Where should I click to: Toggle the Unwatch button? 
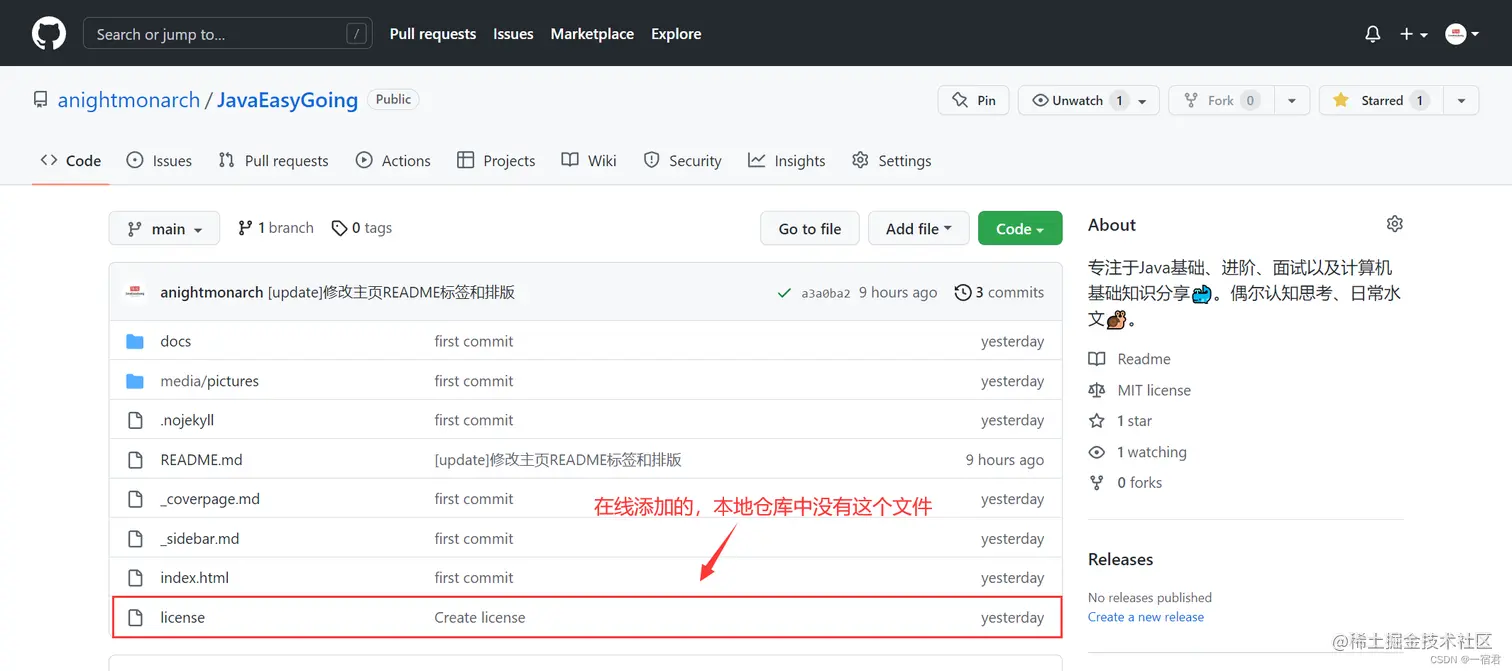[x=1089, y=100]
